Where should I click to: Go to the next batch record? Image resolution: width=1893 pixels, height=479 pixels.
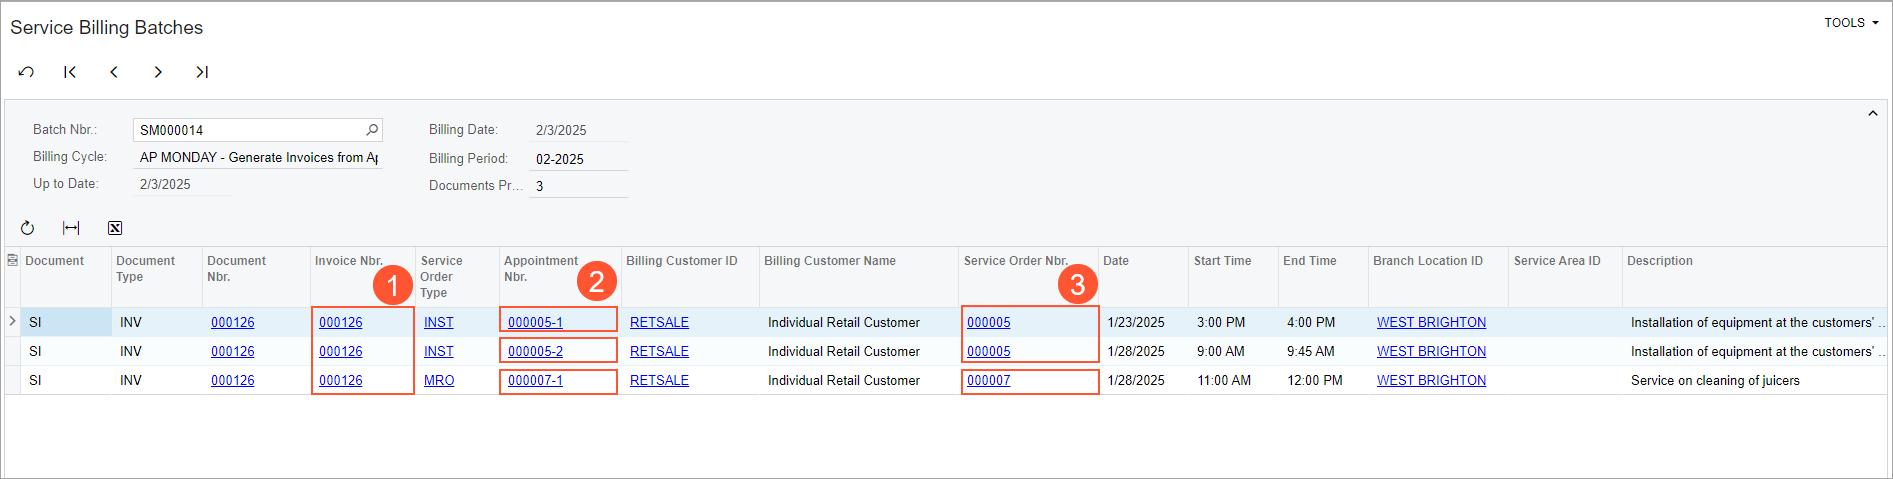pos(158,72)
